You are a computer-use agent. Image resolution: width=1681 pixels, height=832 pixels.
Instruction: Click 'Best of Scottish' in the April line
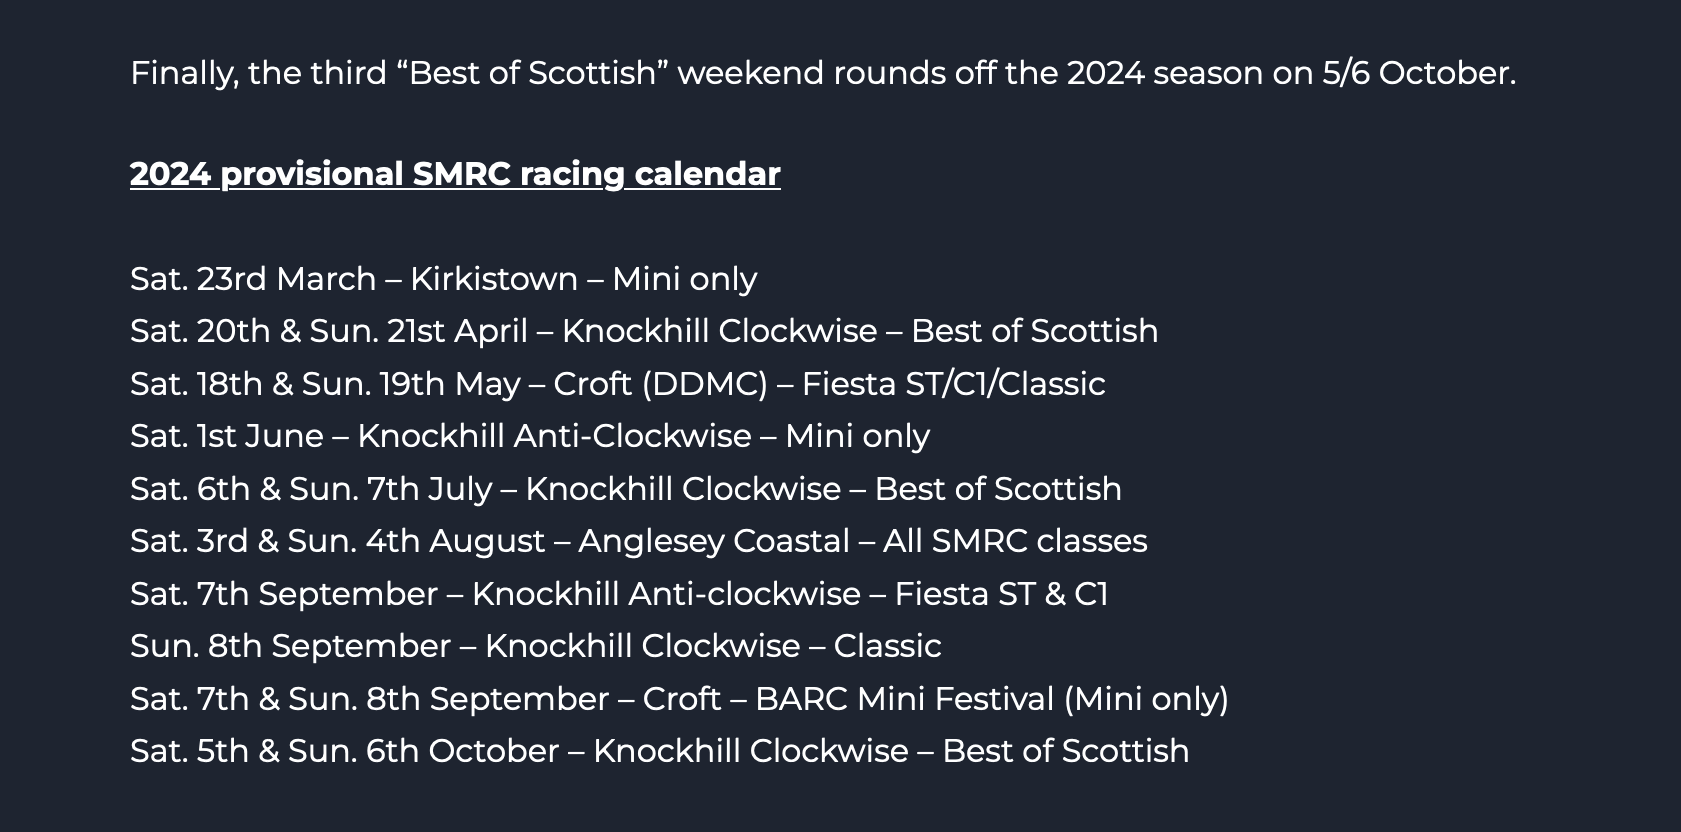point(1035,331)
